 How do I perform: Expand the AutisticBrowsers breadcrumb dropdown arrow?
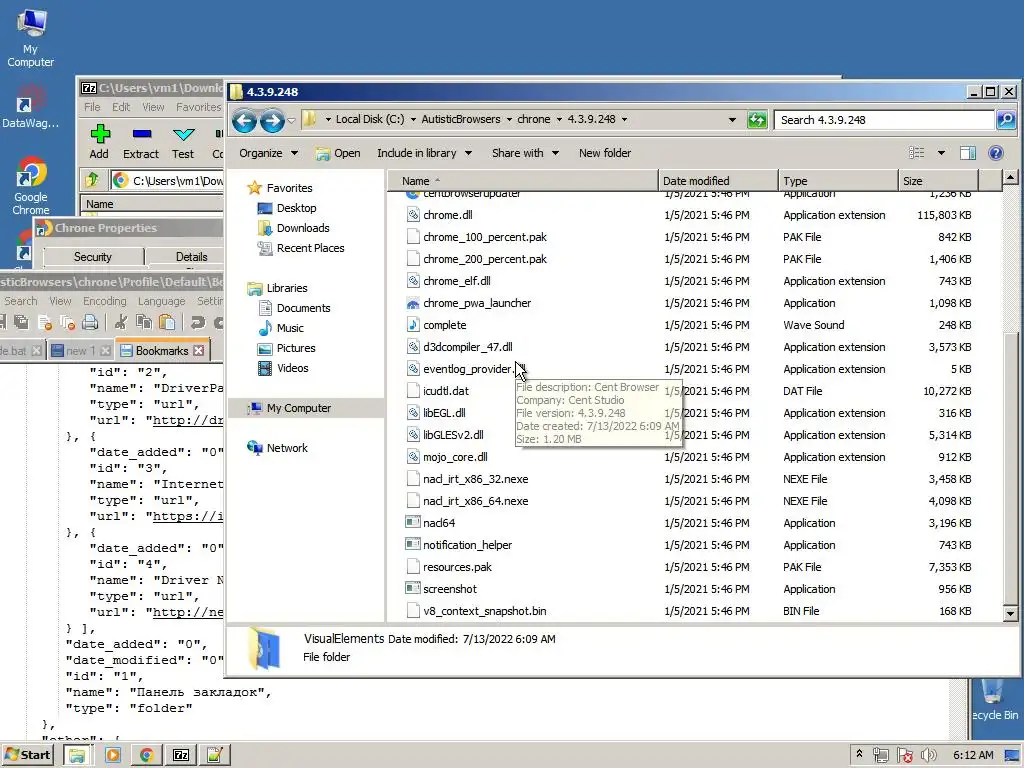pyautogui.click(x=509, y=120)
